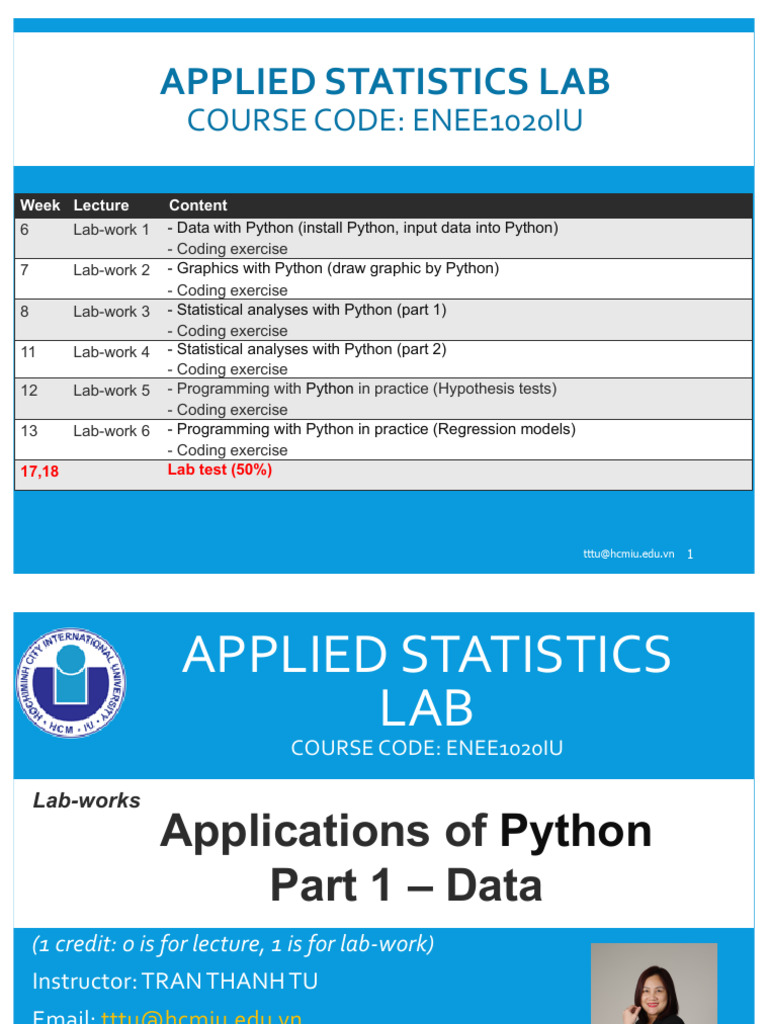The image size is (768, 1024).
Task: Click the 'Lab-work 2' cell
Action: pos(111,270)
